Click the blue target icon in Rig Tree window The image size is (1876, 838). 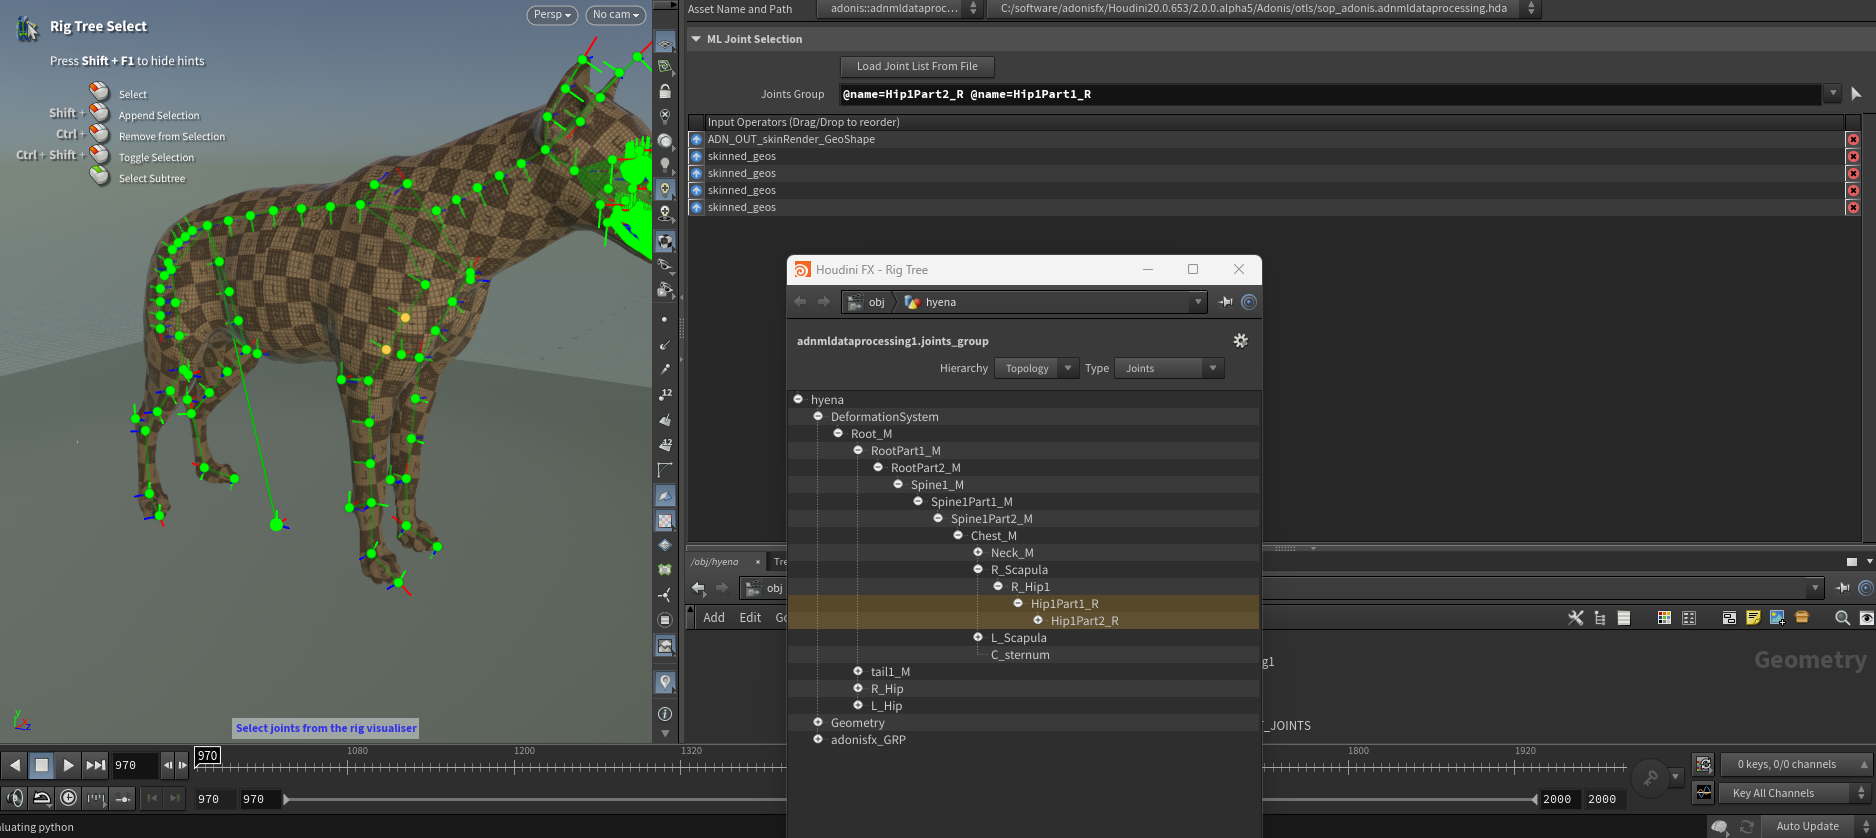(1249, 302)
